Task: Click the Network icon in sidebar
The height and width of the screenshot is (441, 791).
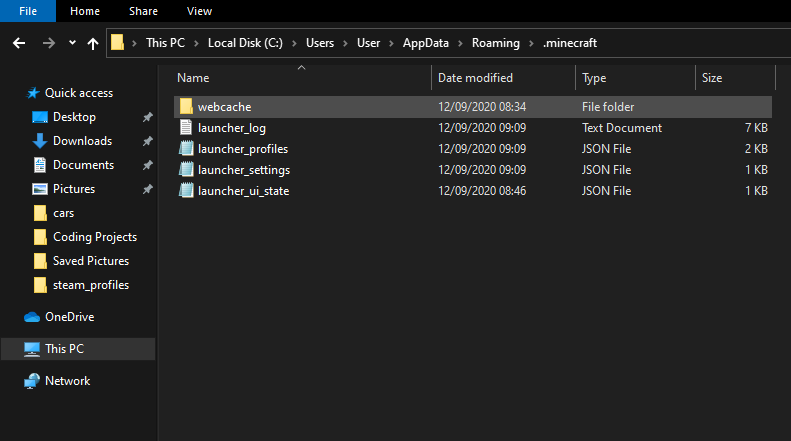Action: [32, 381]
